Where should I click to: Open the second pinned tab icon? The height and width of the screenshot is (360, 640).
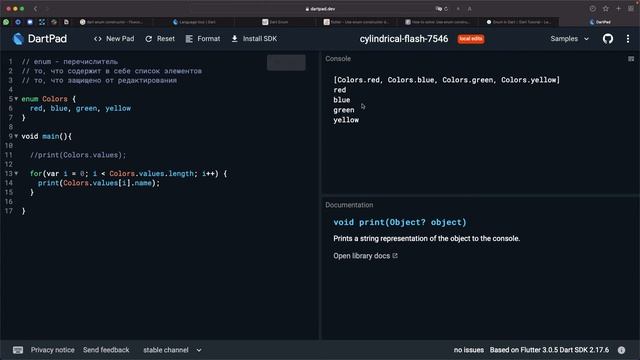click(18, 22)
